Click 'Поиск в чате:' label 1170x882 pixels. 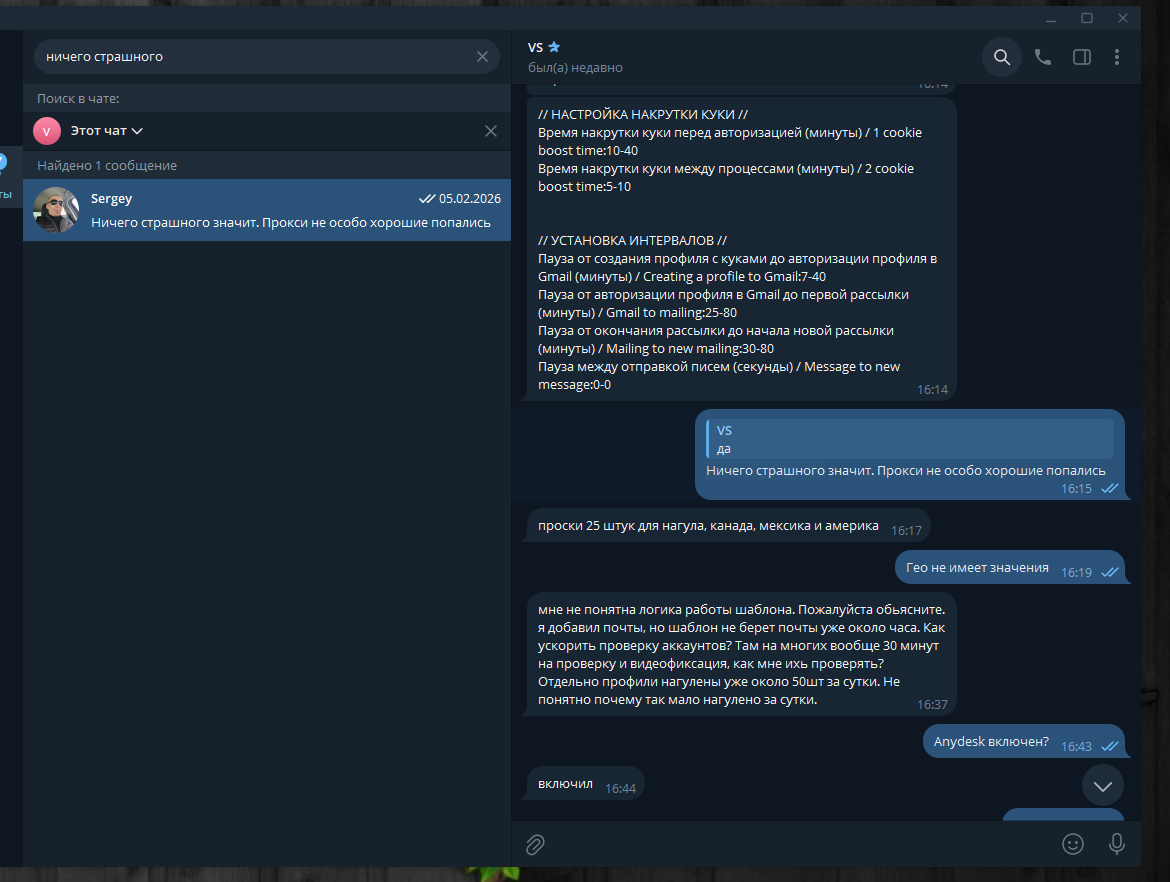[78, 98]
